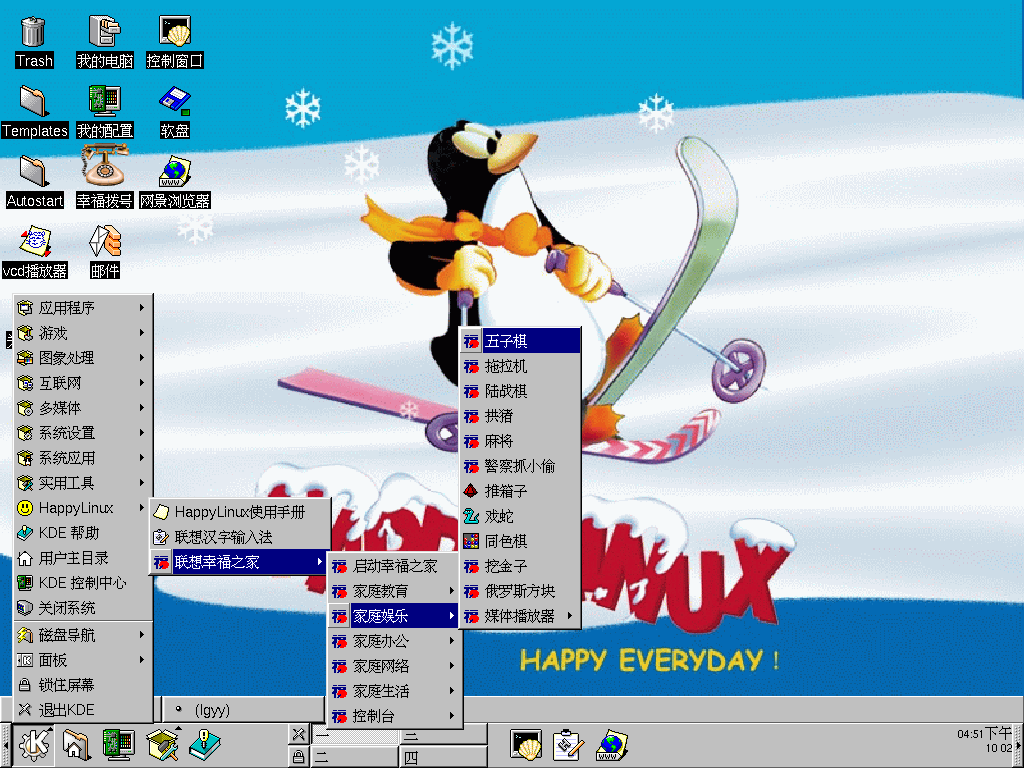This screenshot has height=768, width=1024.
Task: Open help book icon on panel
Action: pos(205,744)
